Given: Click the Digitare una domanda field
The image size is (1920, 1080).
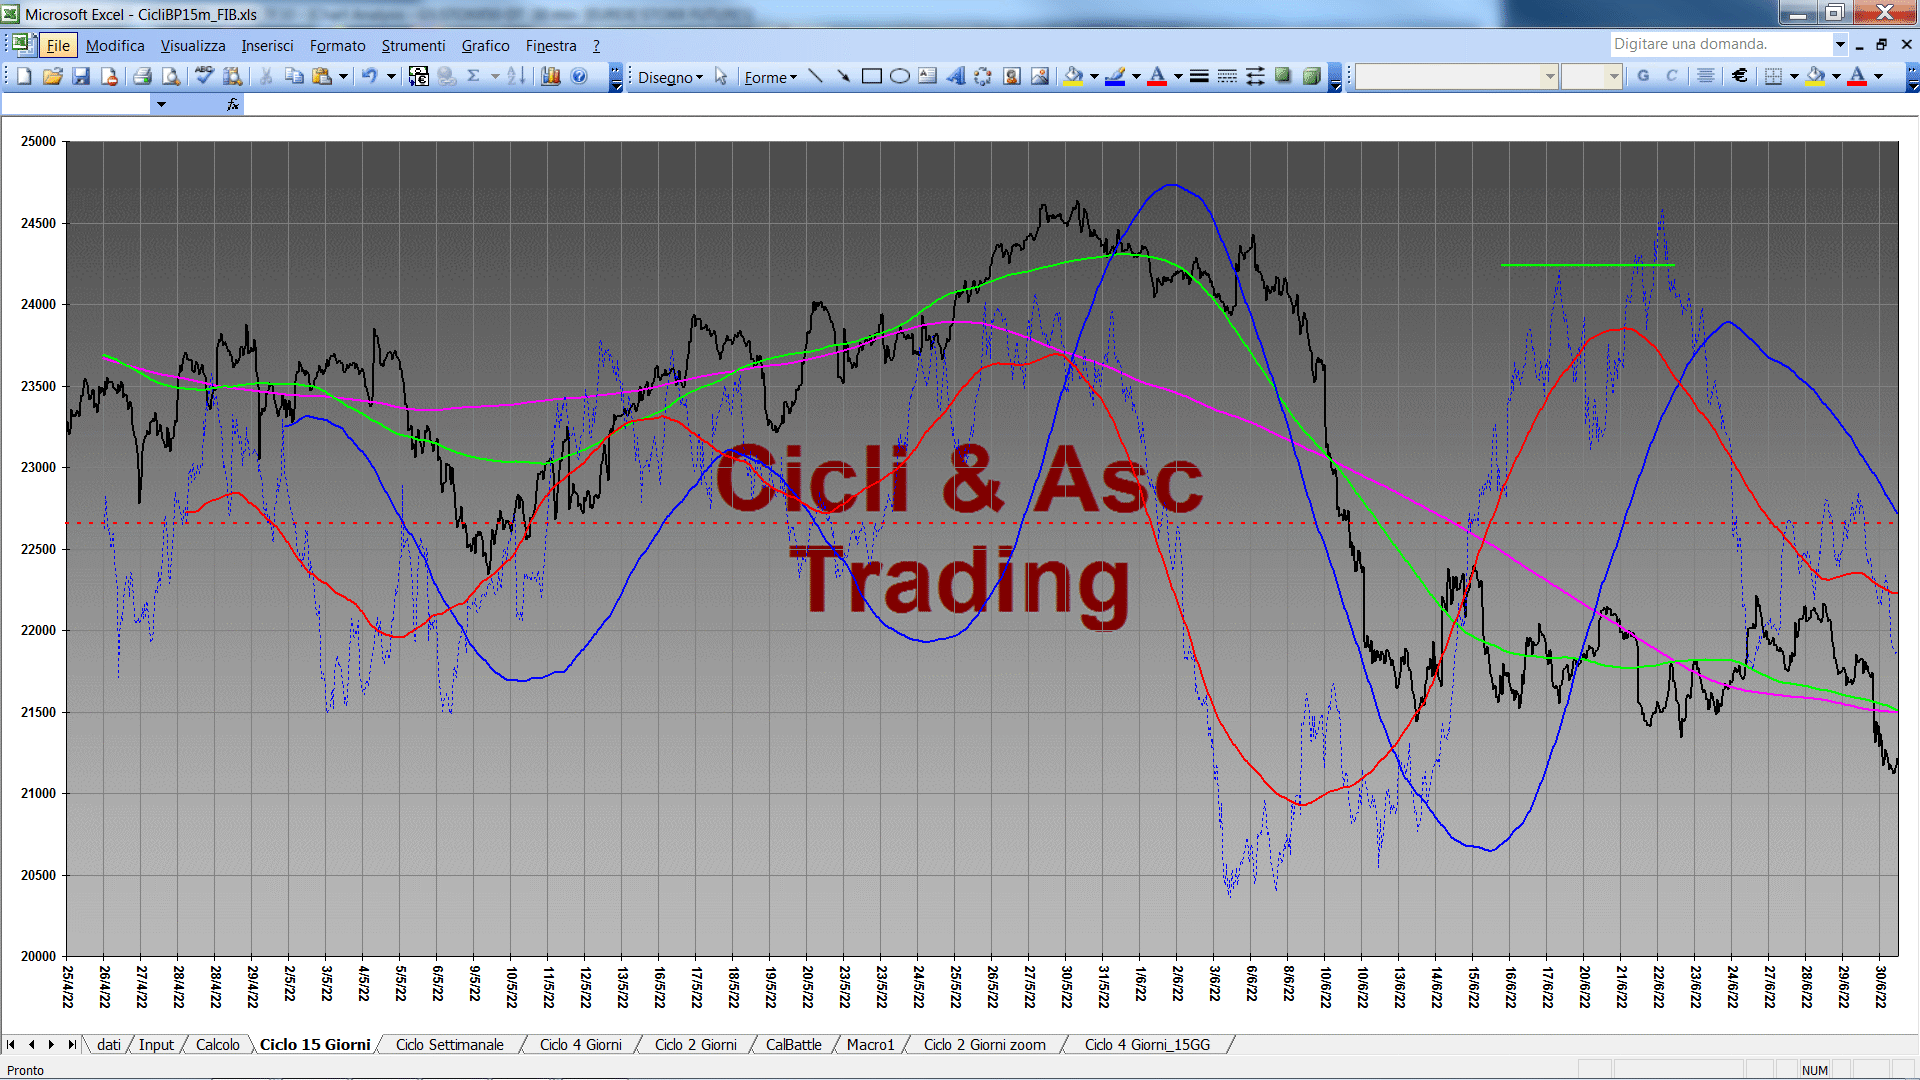Looking at the screenshot, I should click(x=1720, y=44).
